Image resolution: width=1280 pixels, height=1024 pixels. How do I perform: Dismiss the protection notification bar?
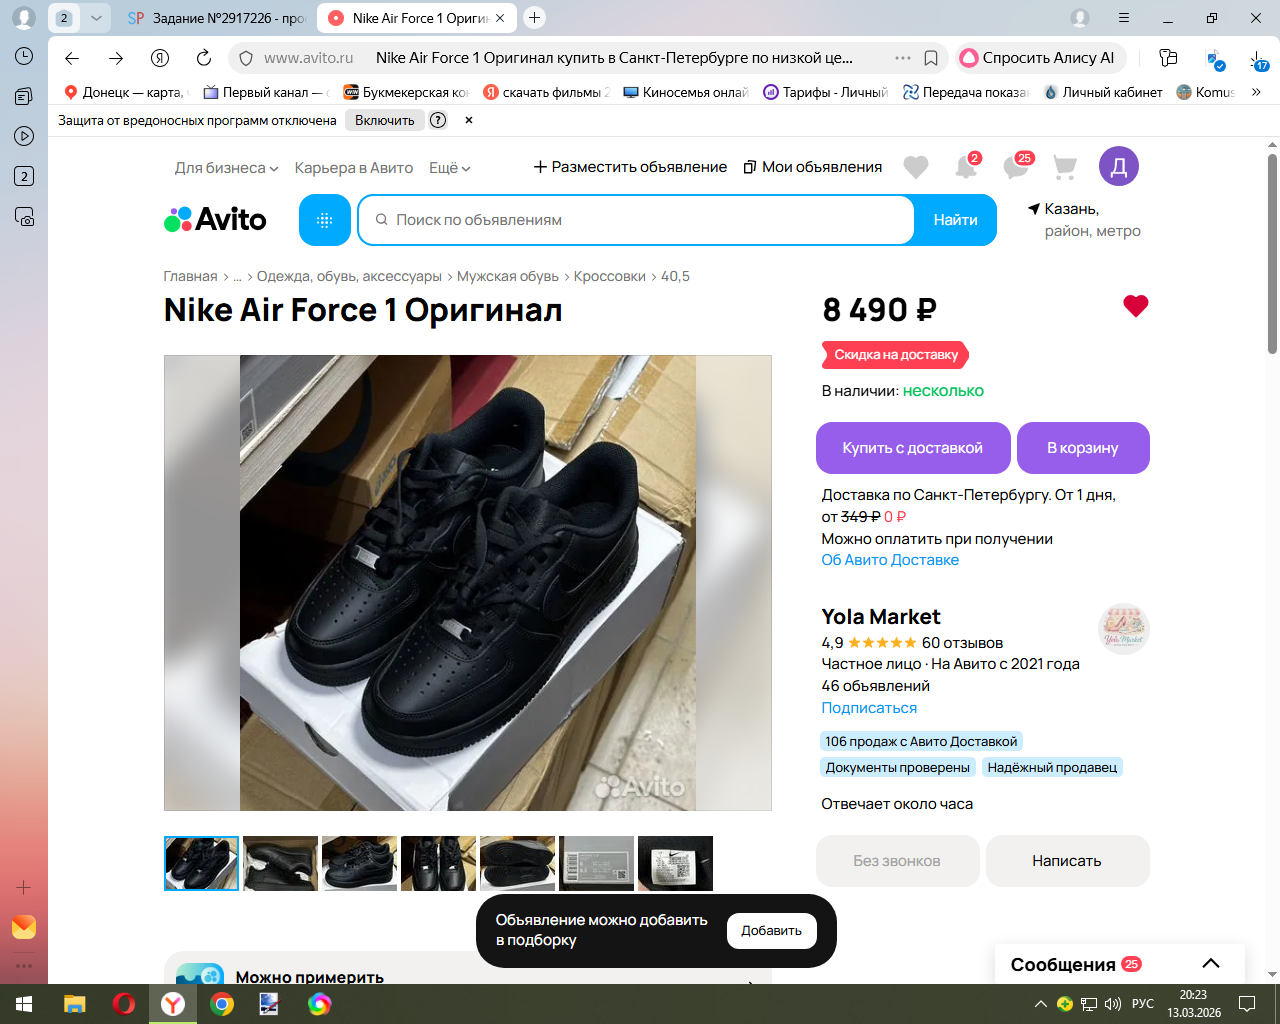click(469, 120)
